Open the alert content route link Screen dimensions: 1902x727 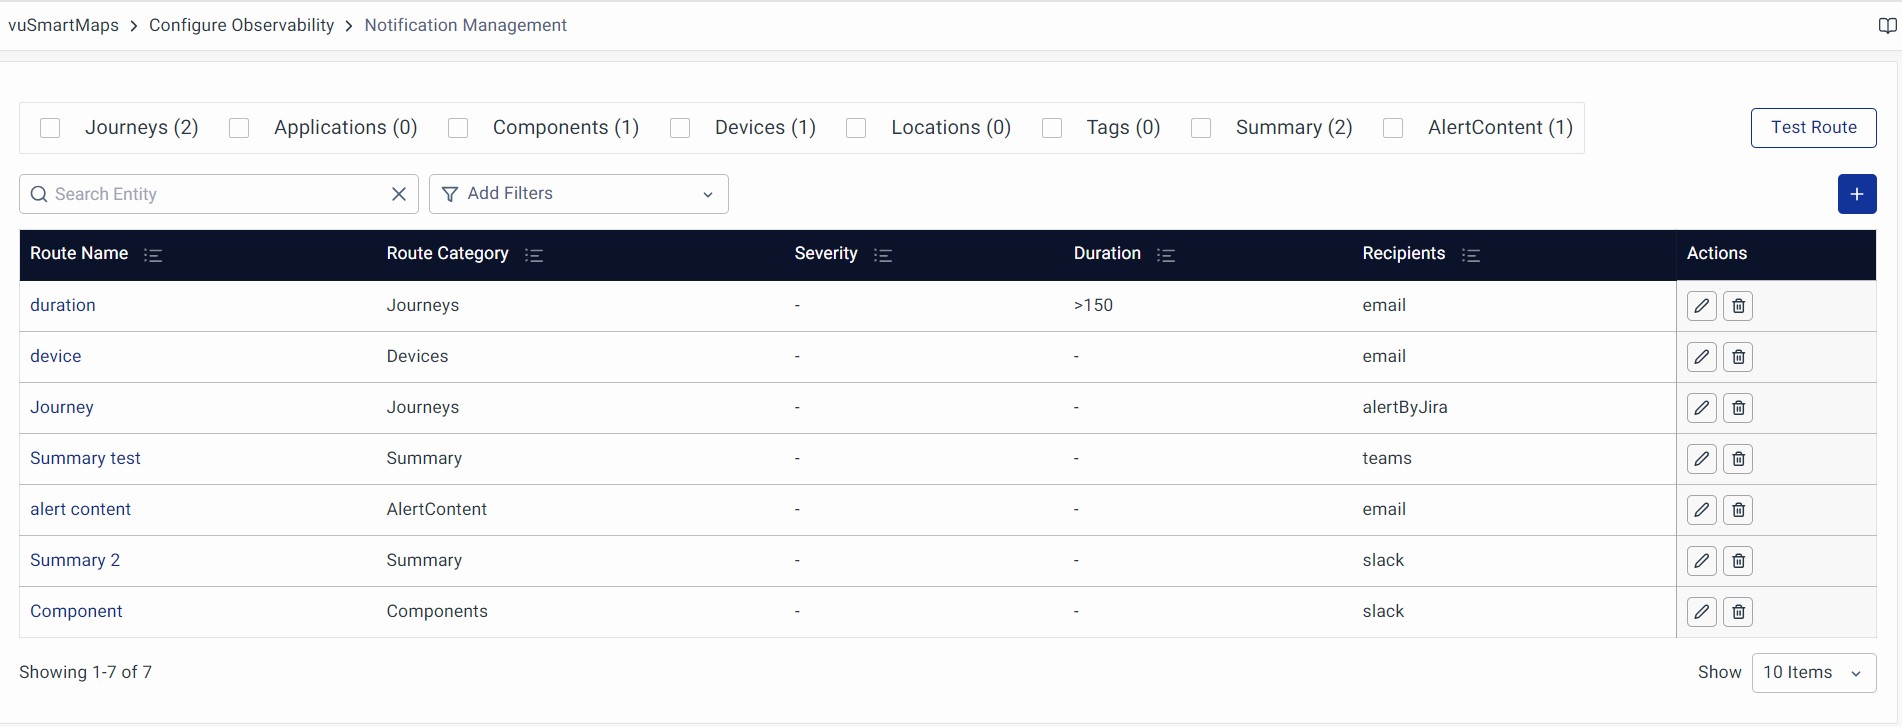(x=80, y=509)
